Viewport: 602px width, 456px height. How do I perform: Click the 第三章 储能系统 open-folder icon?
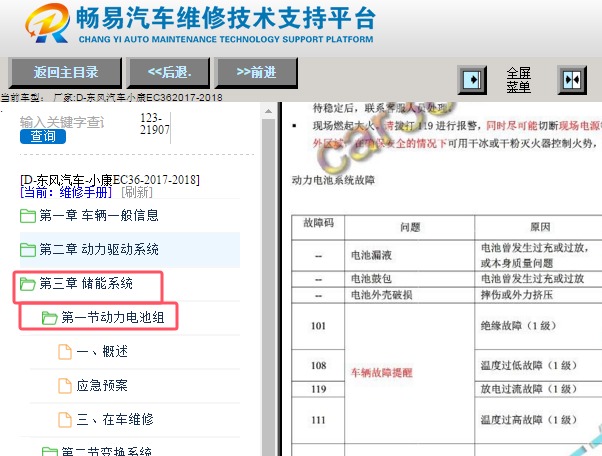(28, 284)
